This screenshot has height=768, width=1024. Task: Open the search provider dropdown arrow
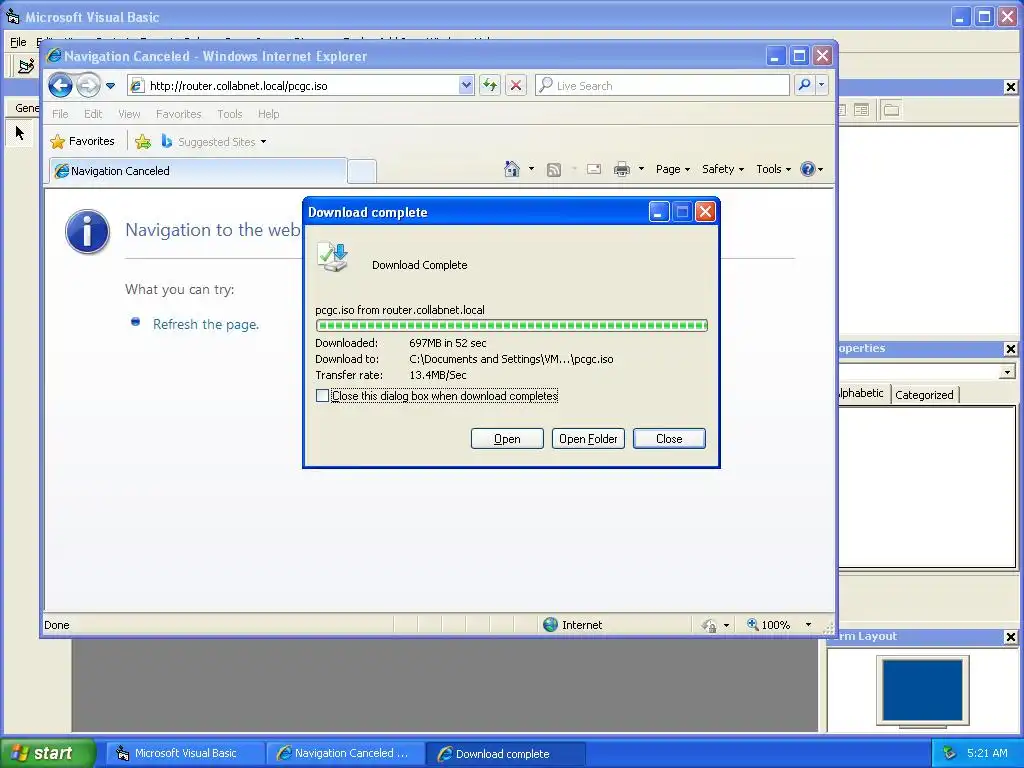(x=822, y=86)
